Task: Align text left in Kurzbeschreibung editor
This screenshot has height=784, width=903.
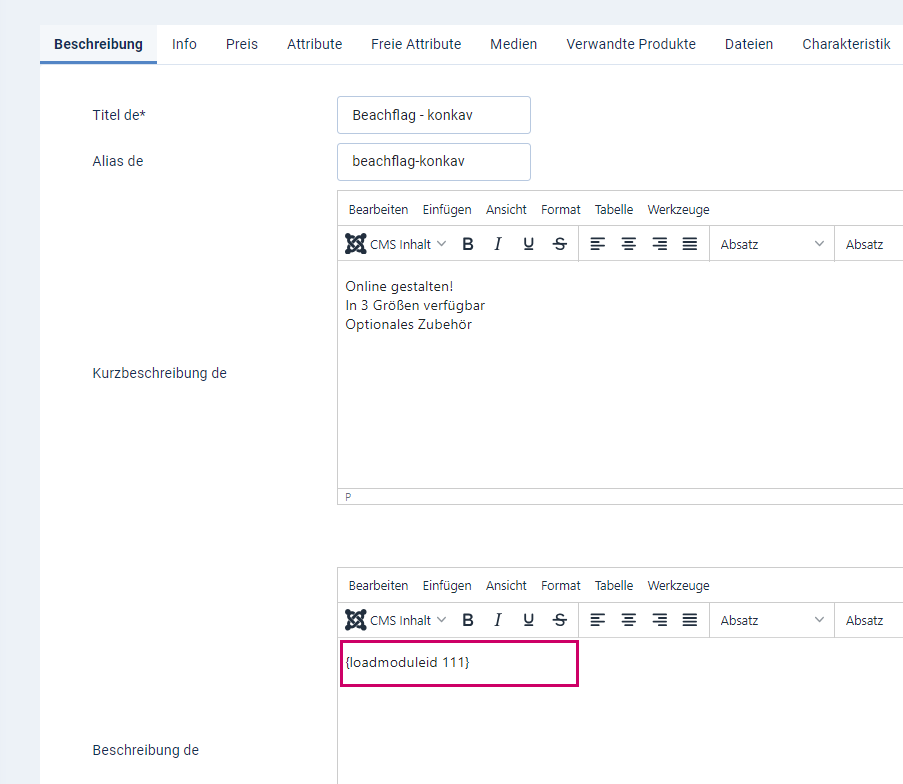Action: pos(598,244)
